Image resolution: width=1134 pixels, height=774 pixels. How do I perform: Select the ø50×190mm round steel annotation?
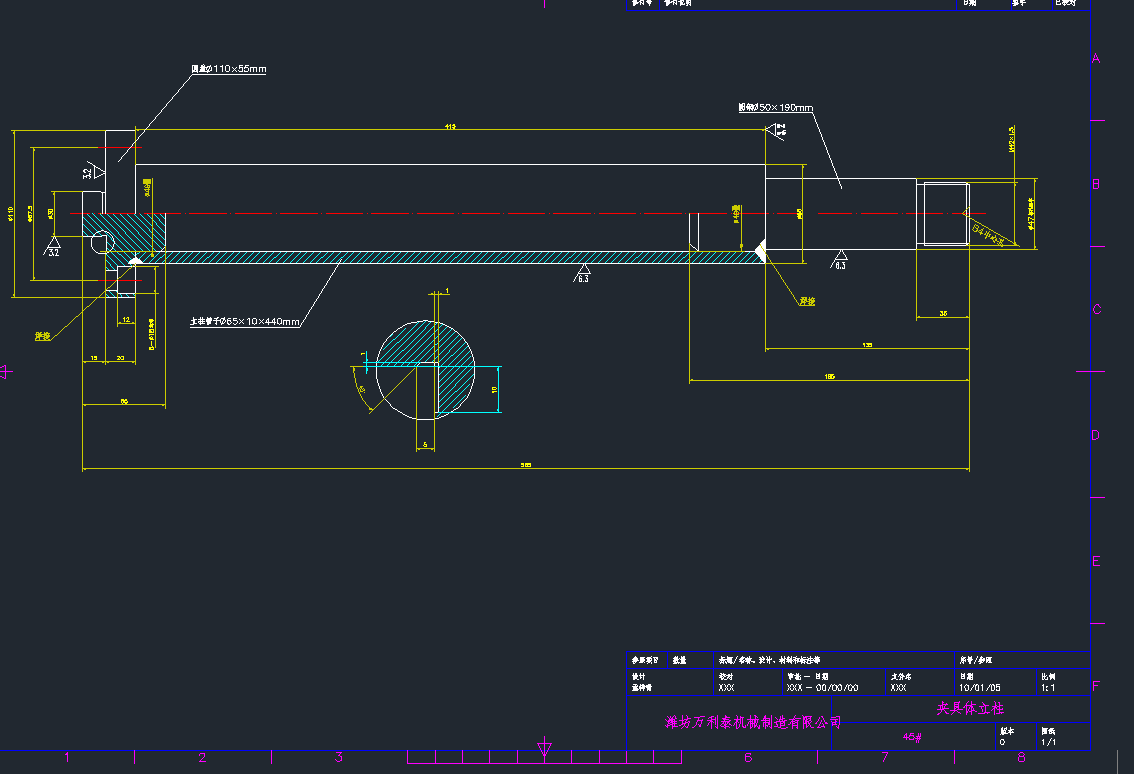775,107
